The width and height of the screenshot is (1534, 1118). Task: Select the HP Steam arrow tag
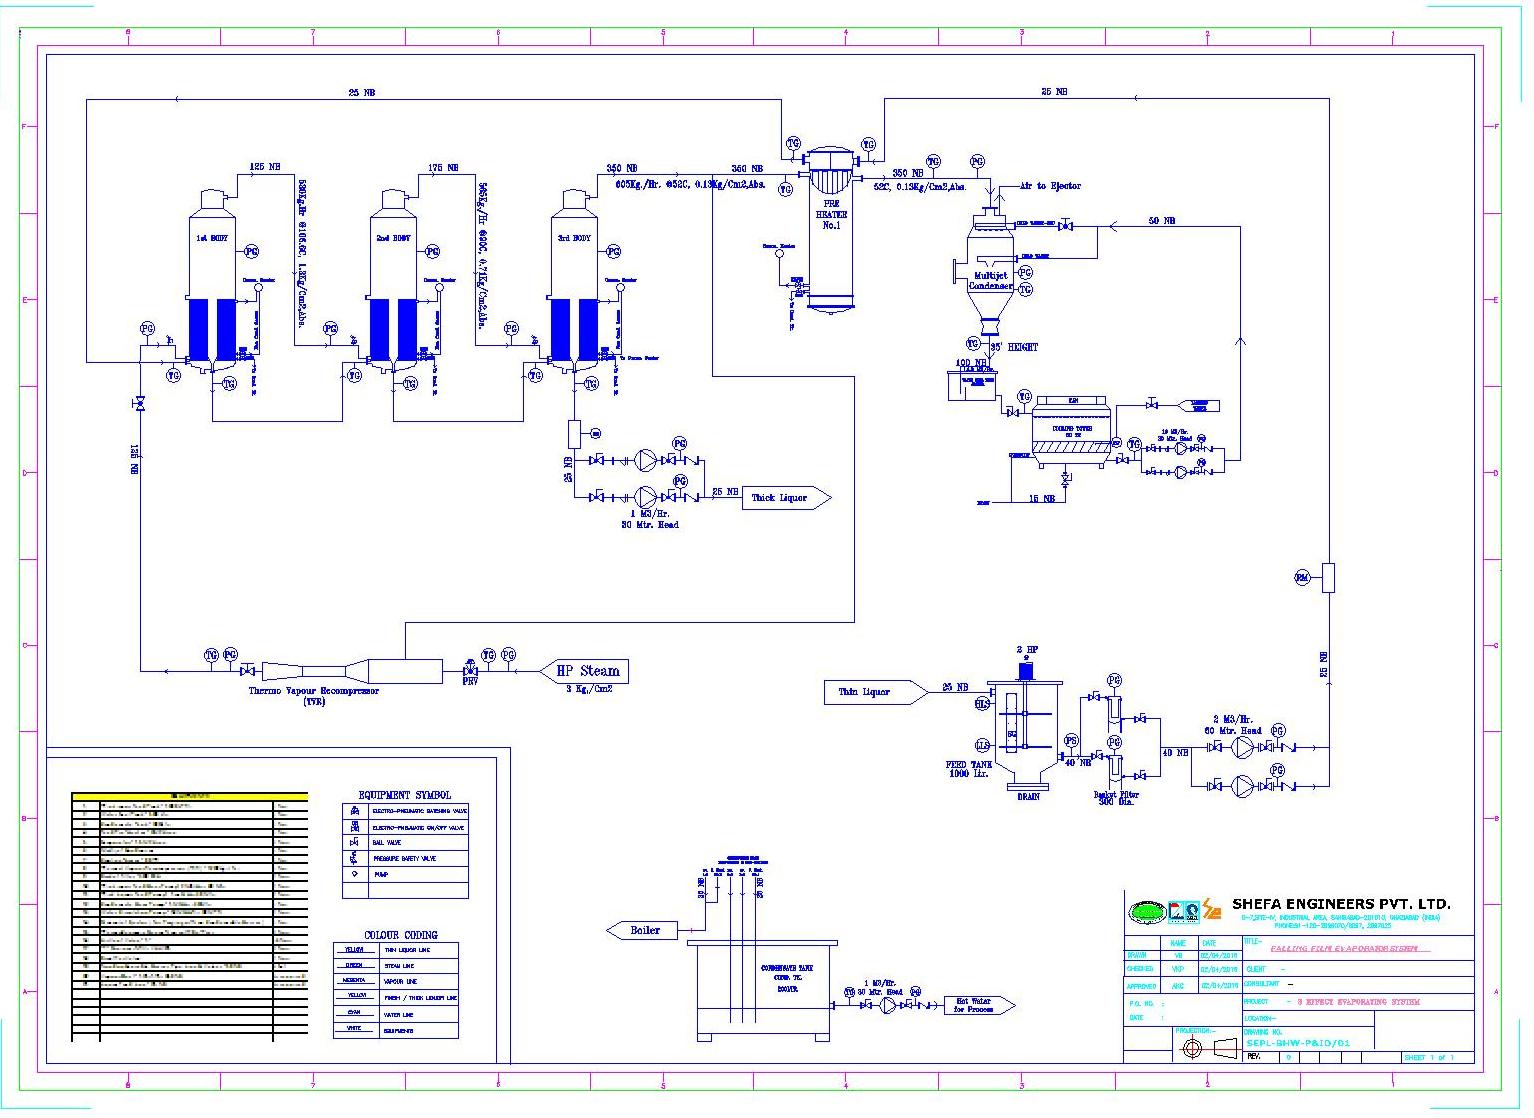tap(584, 671)
